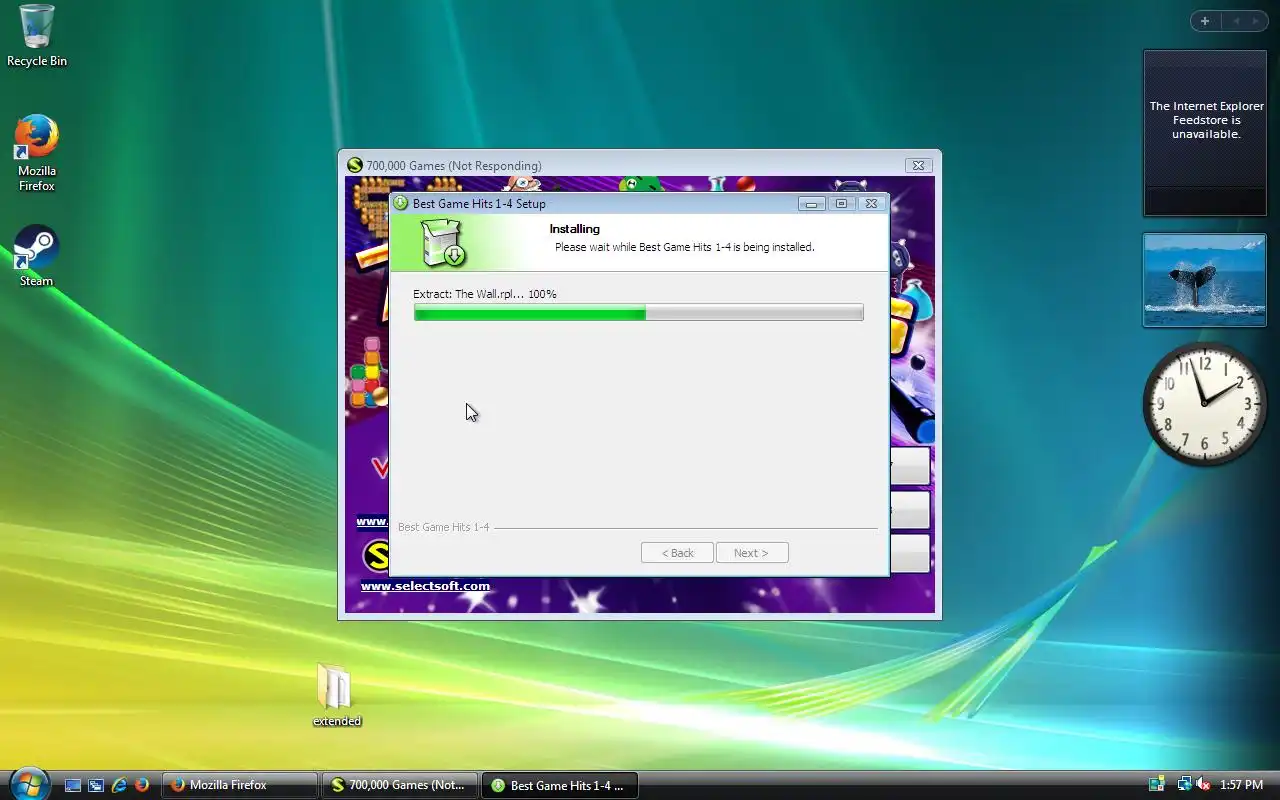
Task: Click the muted volume tray icon
Action: tap(1203, 785)
